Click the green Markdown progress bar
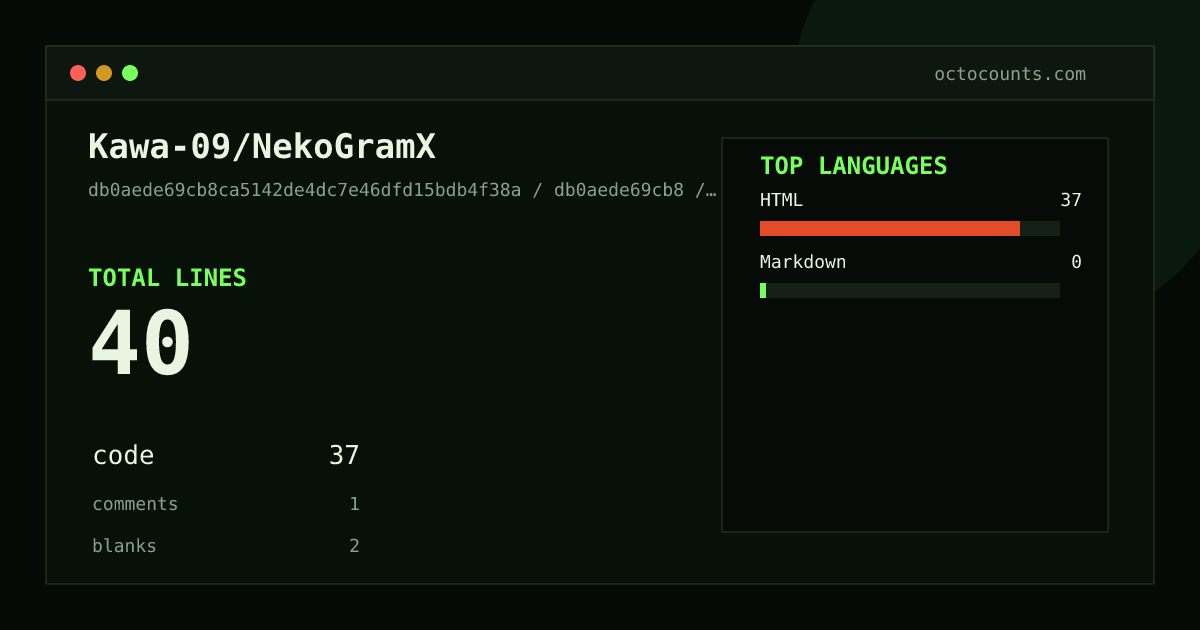The image size is (1200, 630). pos(763,290)
